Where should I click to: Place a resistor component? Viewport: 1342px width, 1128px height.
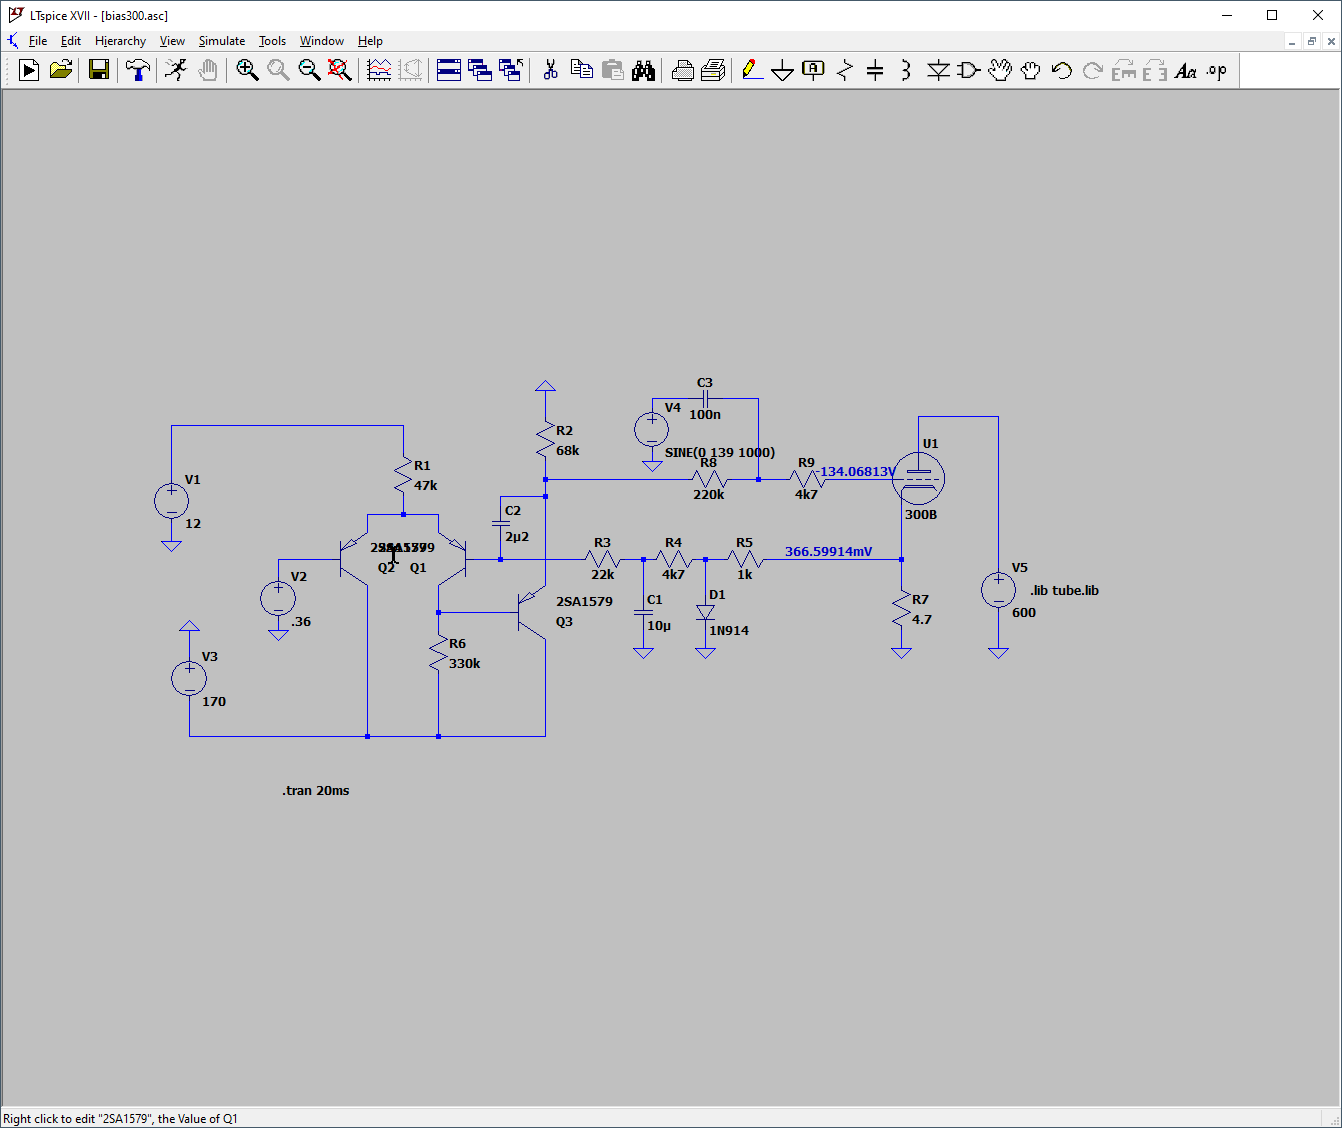point(845,70)
